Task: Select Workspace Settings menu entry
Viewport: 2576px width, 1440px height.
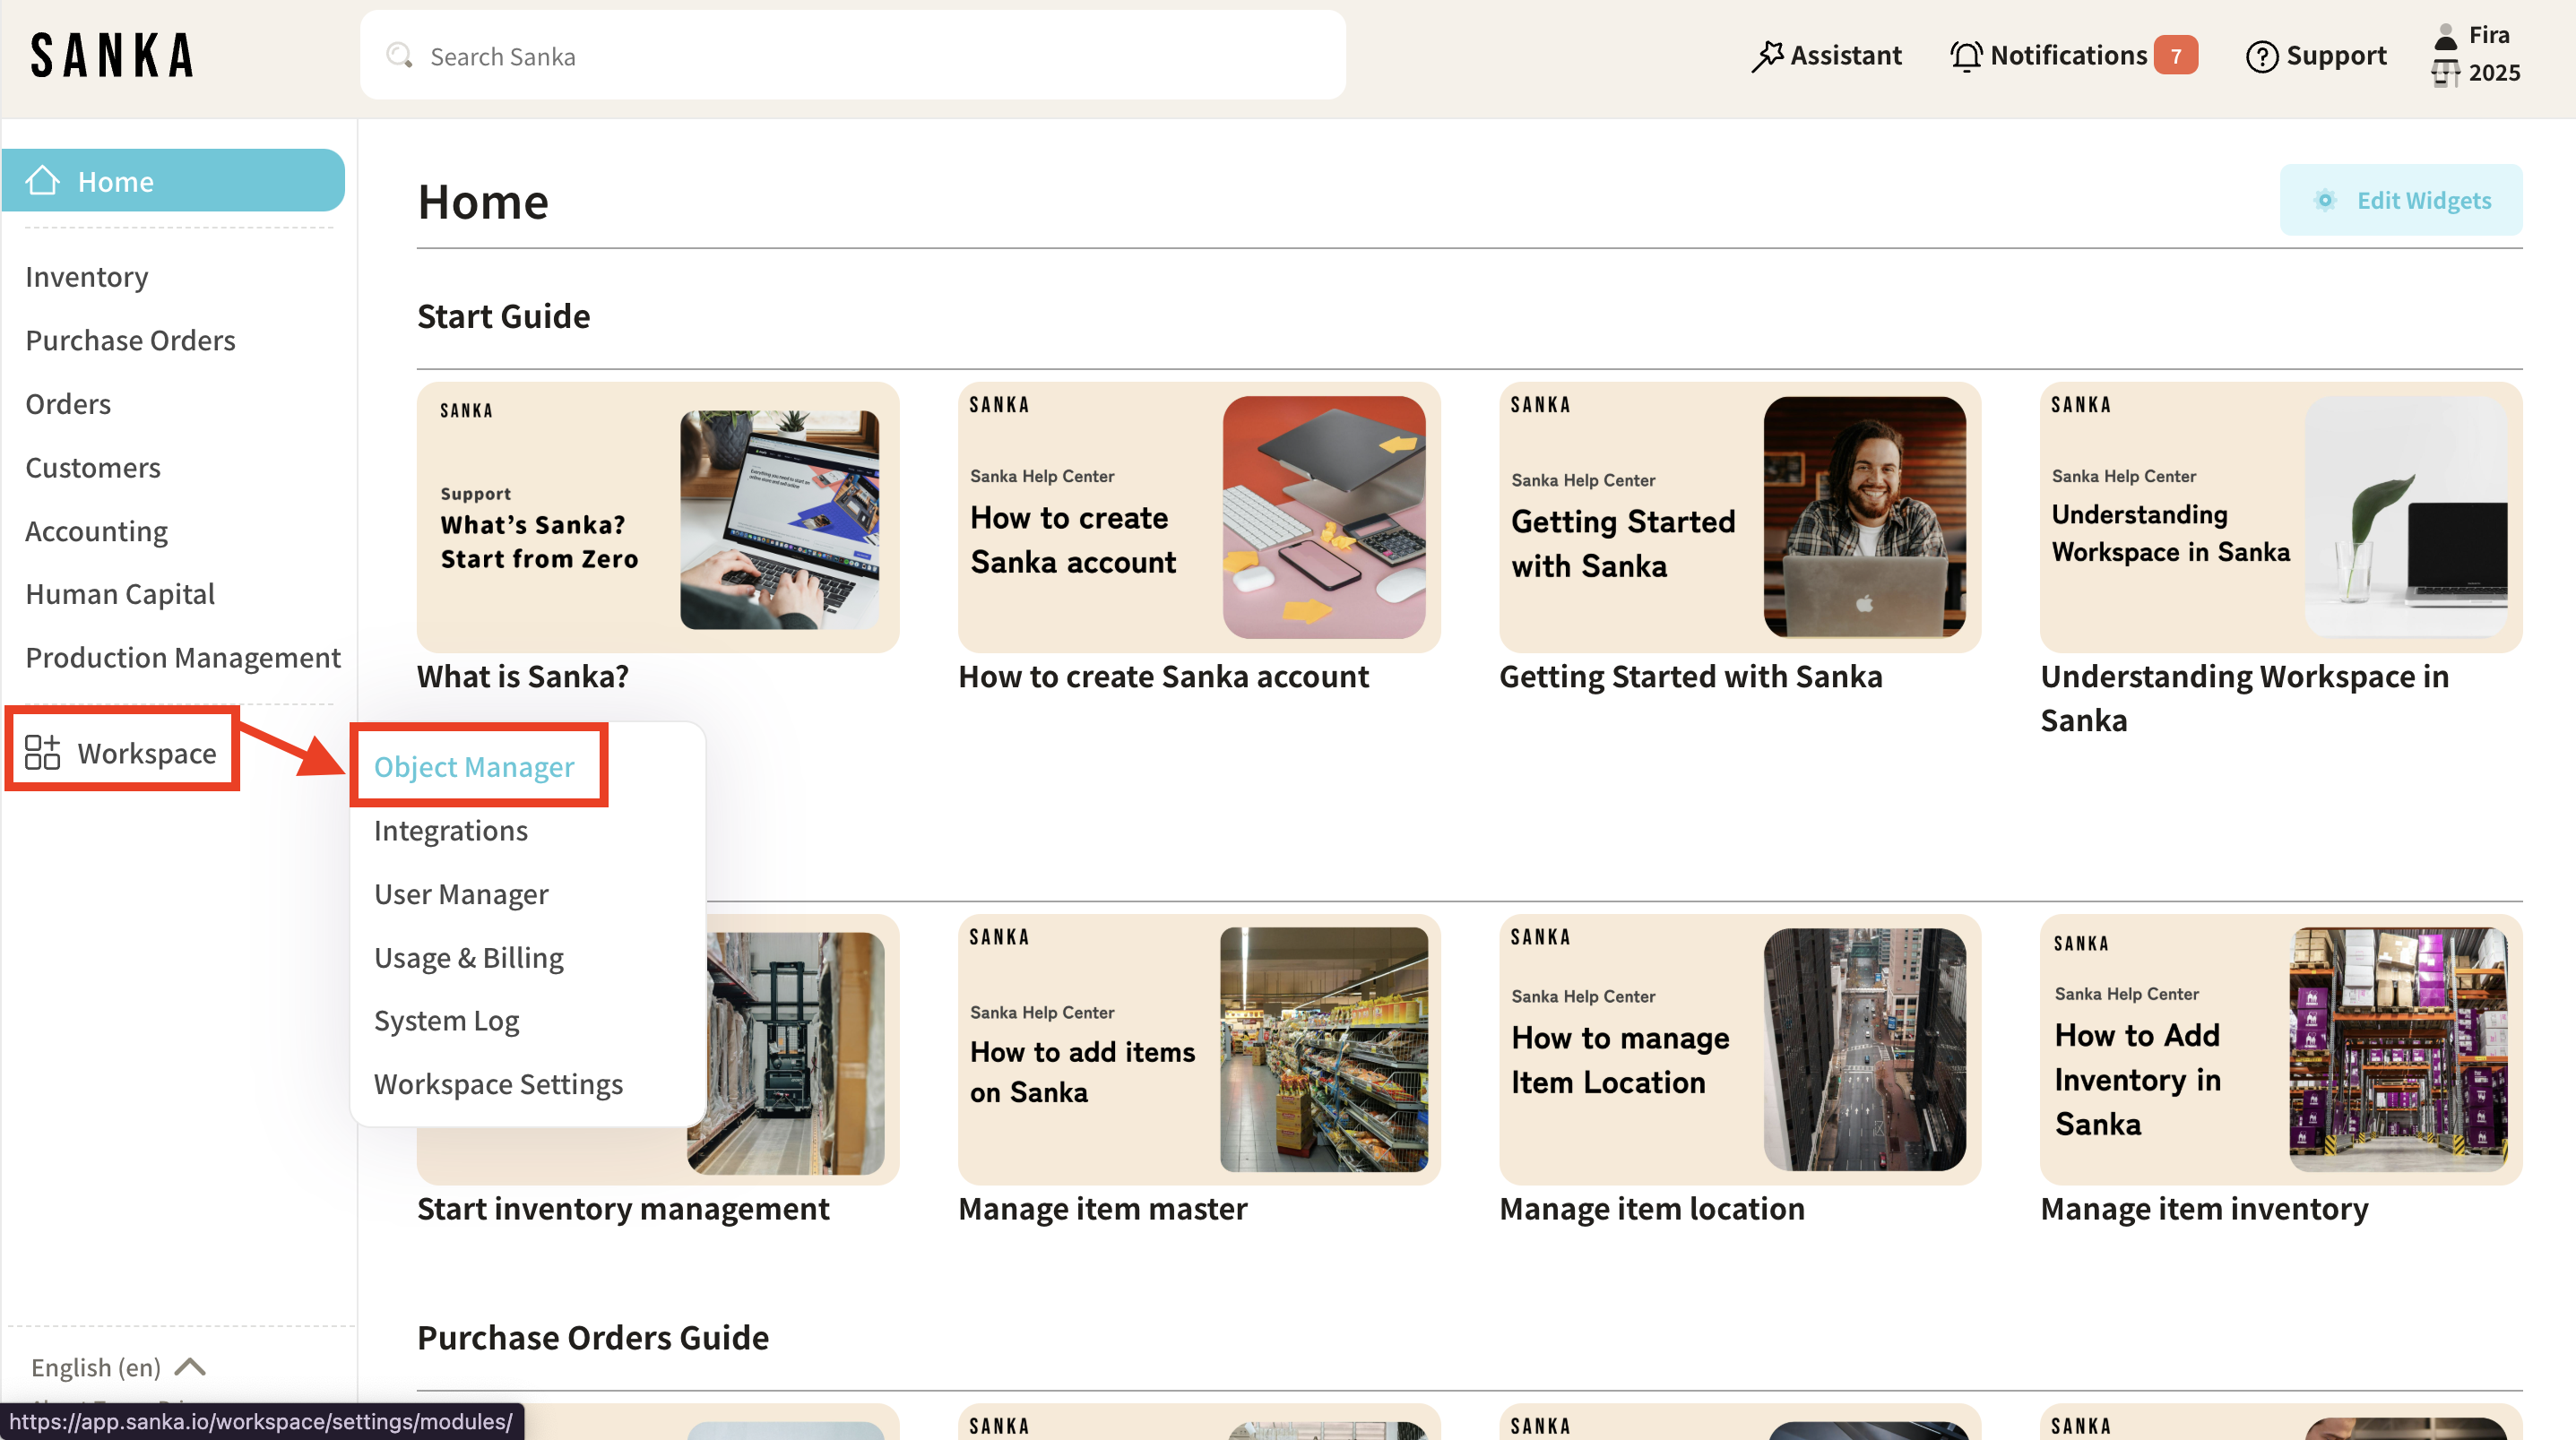Action: pyautogui.click(x=498, y=1084)
